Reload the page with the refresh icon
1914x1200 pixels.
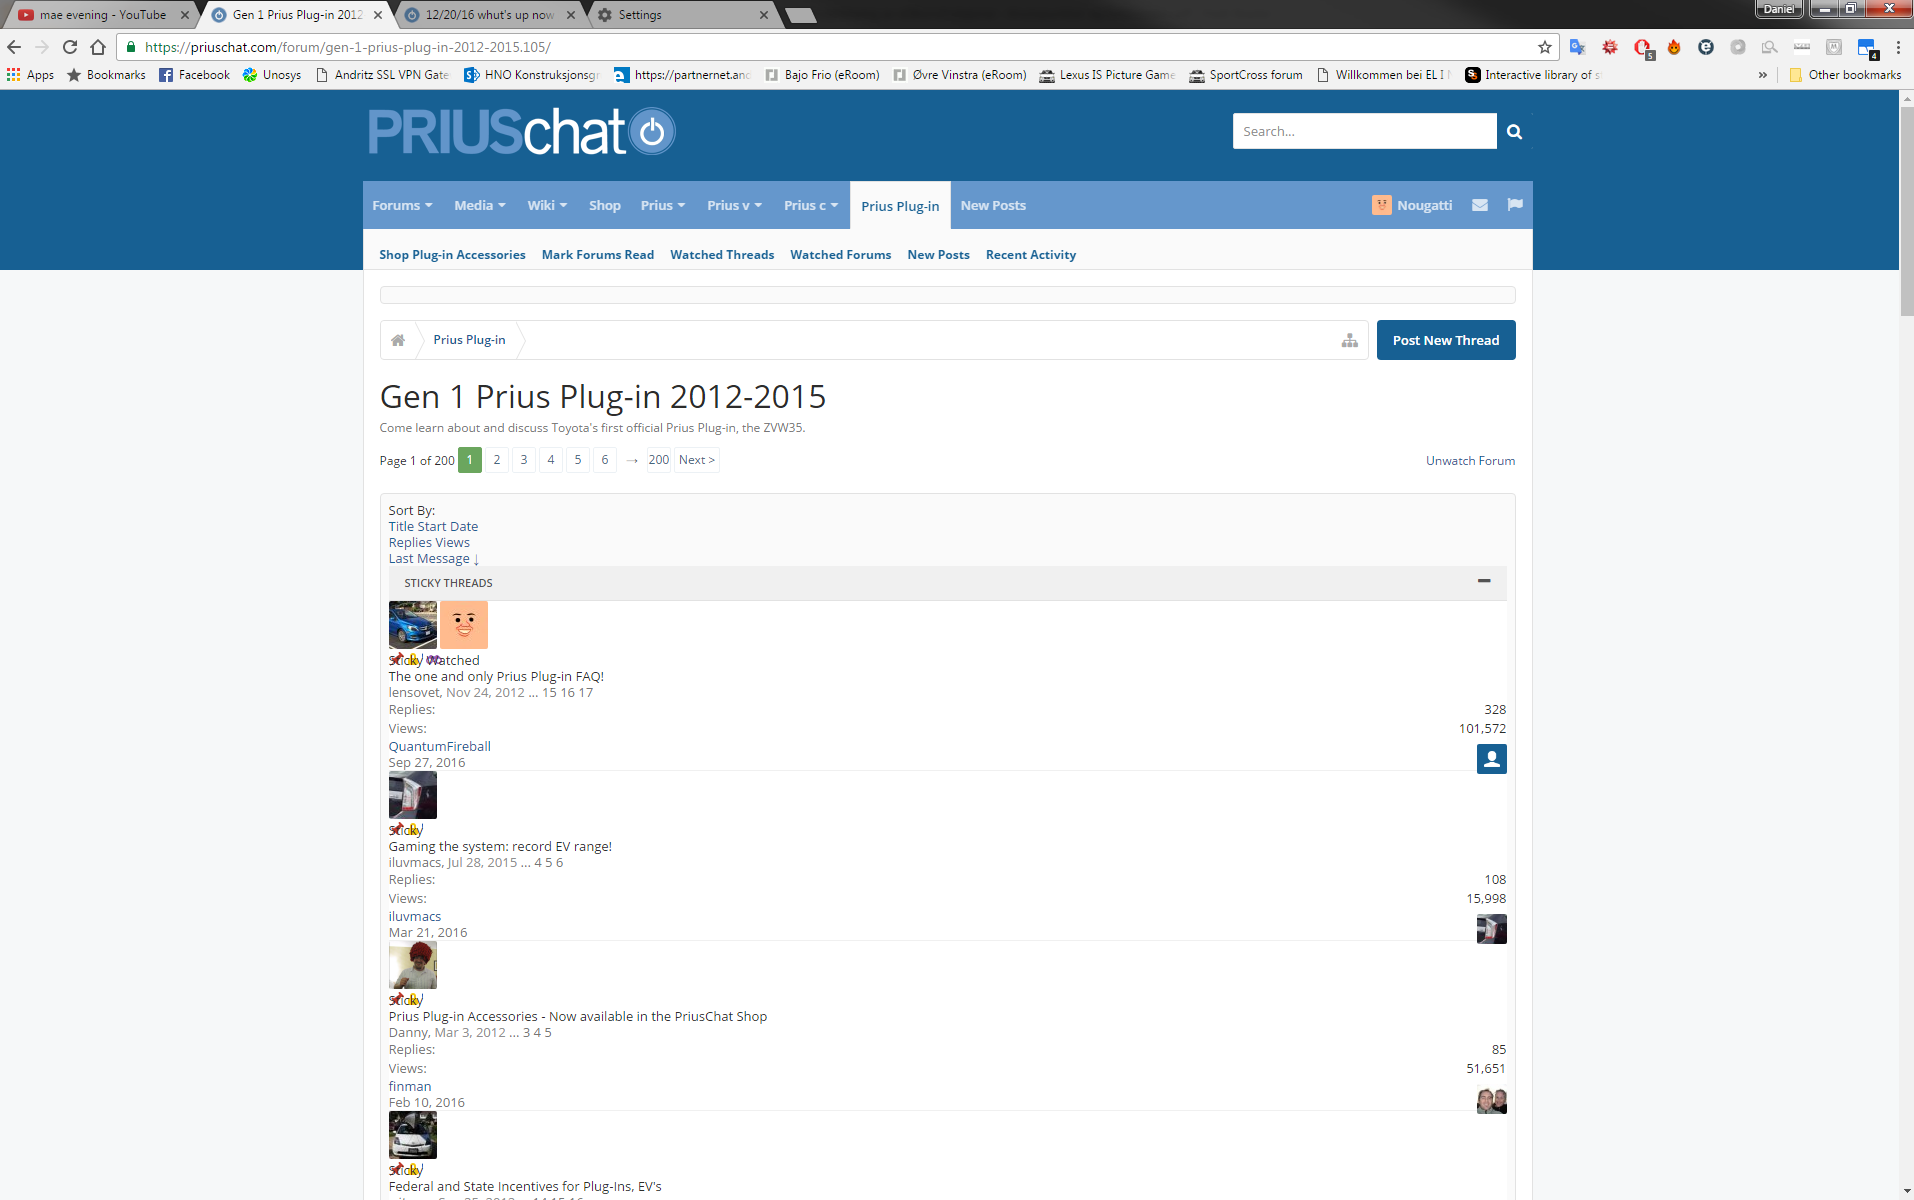click(x=70, y=47)
